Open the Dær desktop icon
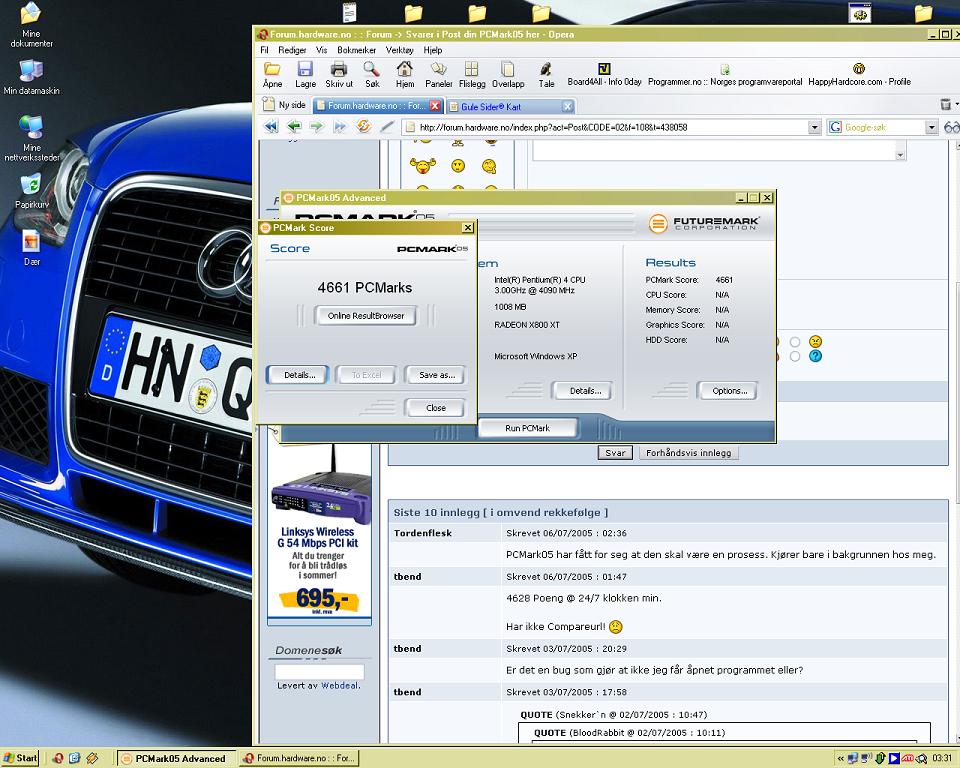Image resolution: width=960 pixels, height=768 pixels. (x=31, y=248)
